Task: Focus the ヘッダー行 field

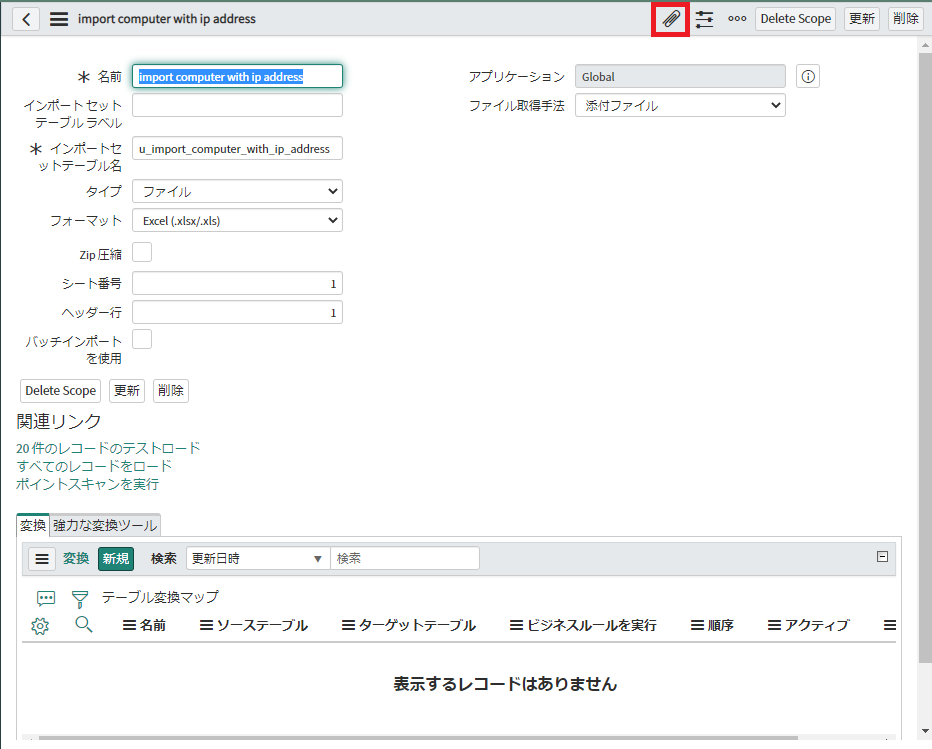Action: pos(237,313)
